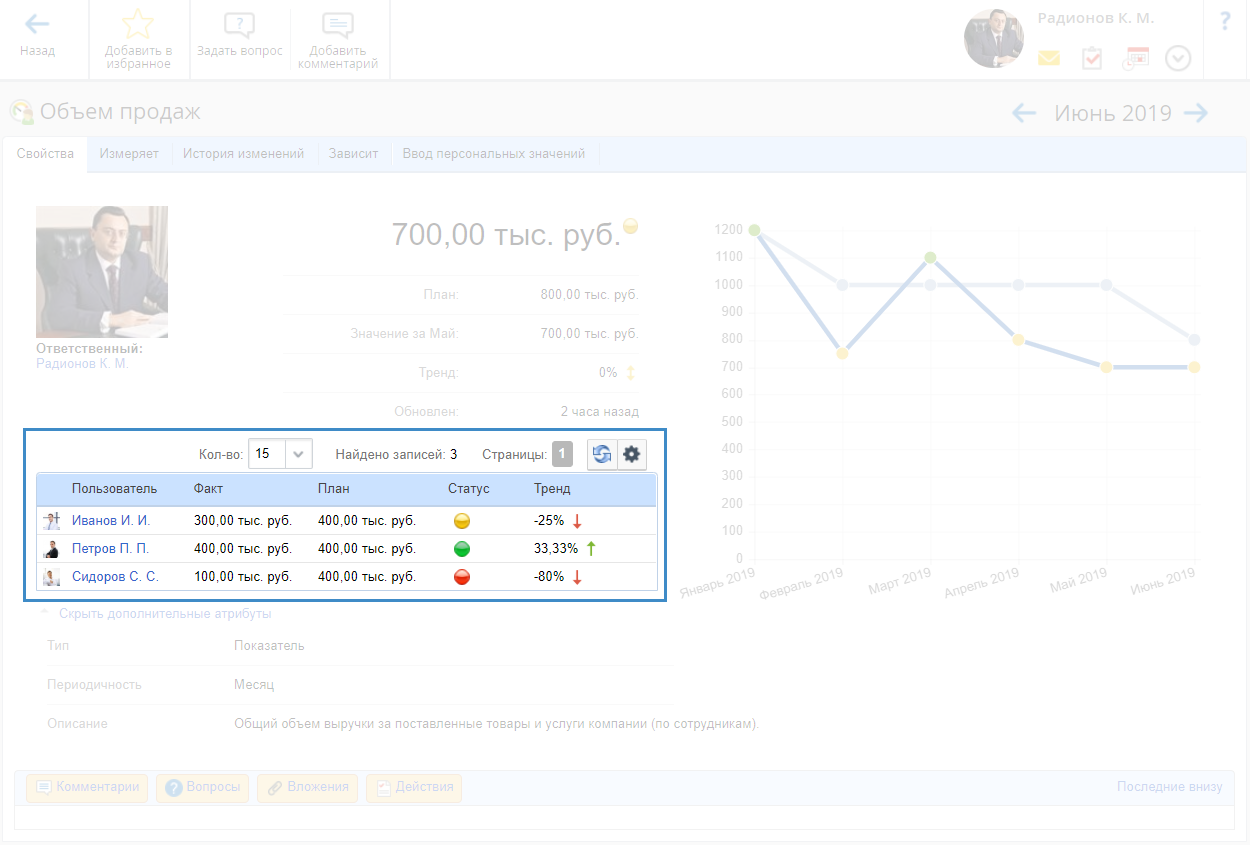This screenshot has width=1250, height=845.
Task: Collapse the additional attributes section
Action: (164, 614)
